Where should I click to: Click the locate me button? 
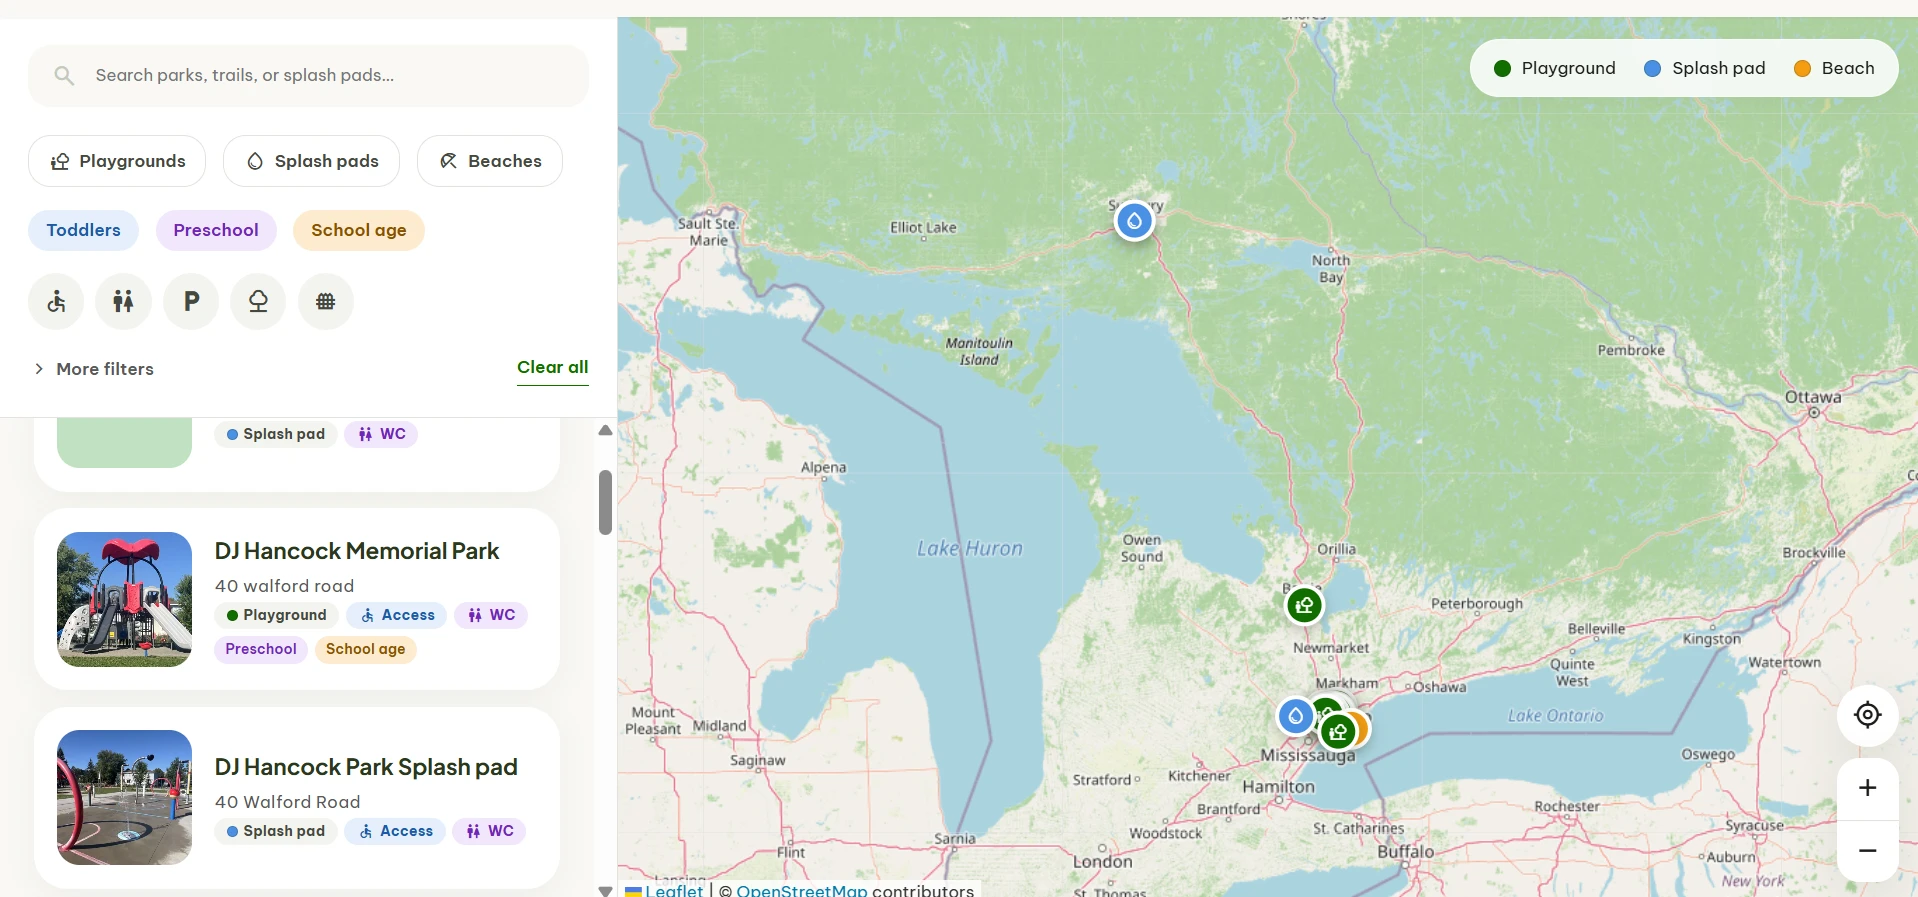(1867, 715)
